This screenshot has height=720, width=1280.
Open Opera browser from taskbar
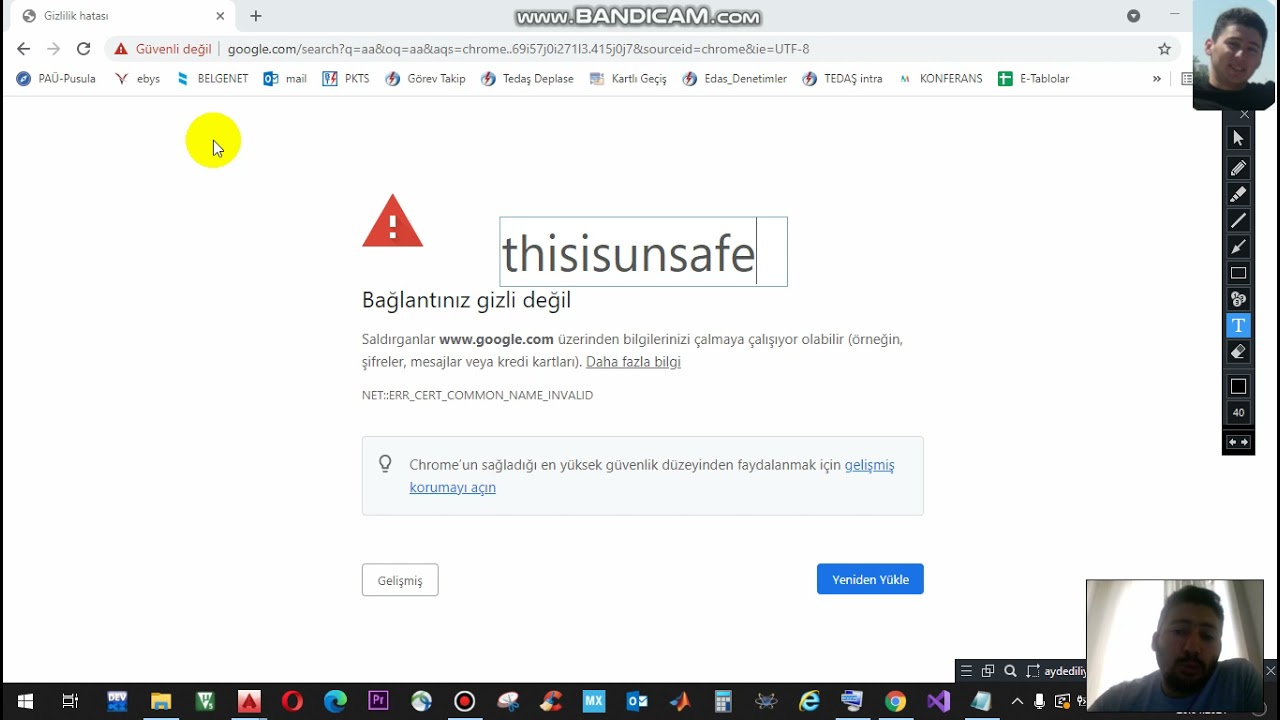(x=292, y=701)
